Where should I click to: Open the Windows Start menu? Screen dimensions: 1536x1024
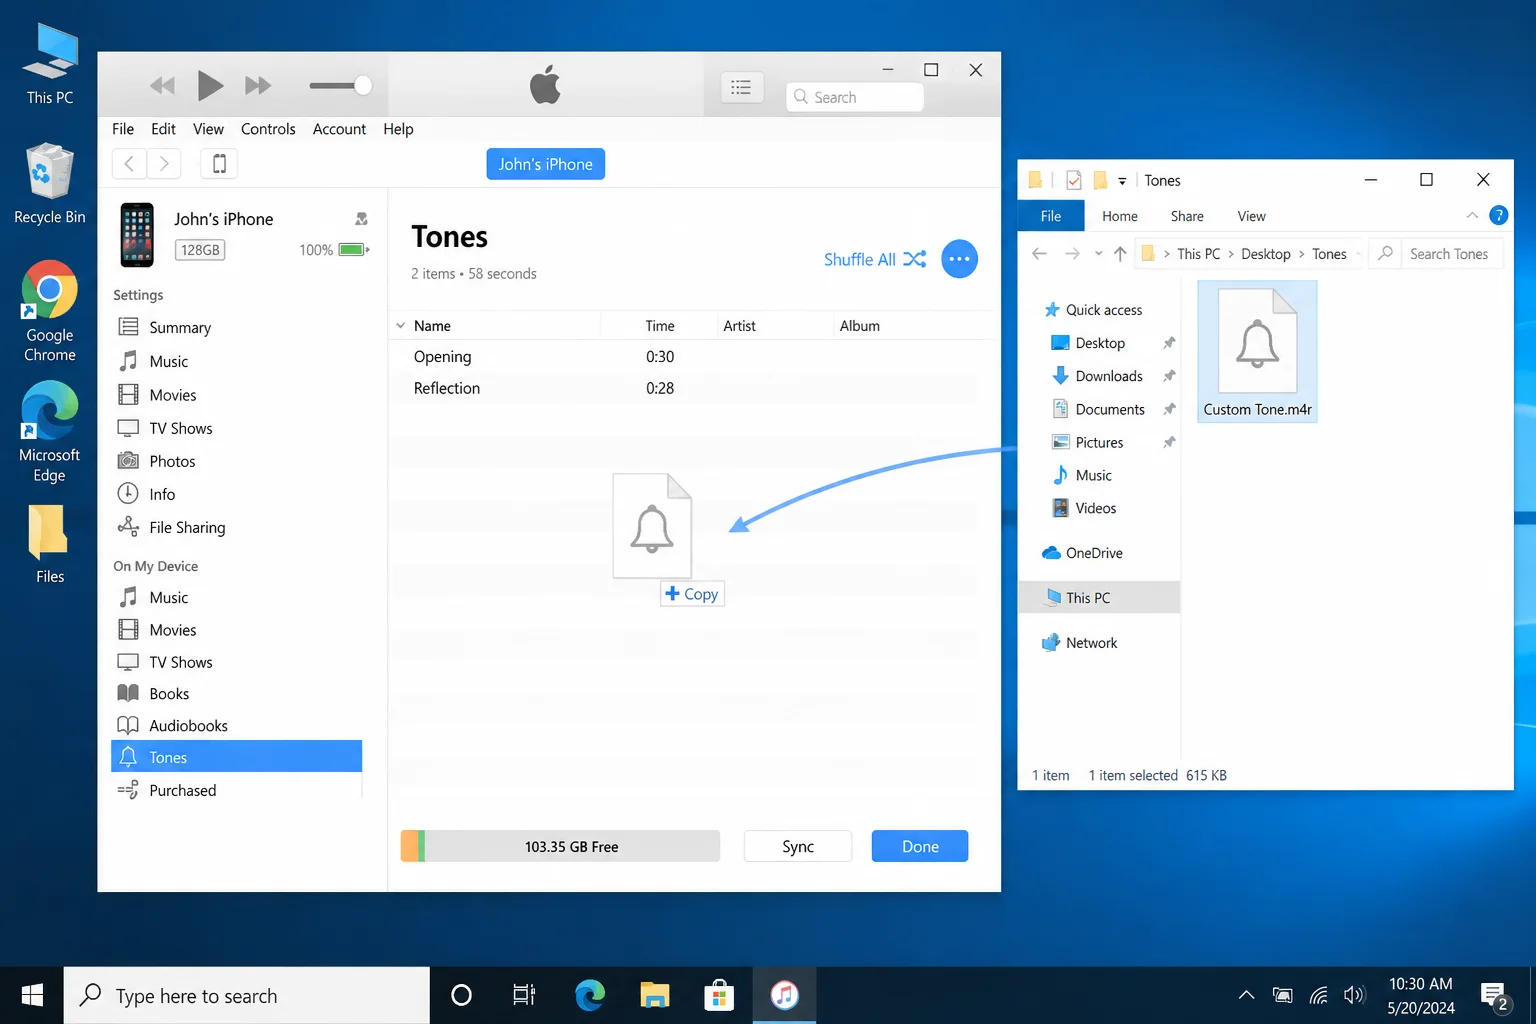[x=32, y=995]
